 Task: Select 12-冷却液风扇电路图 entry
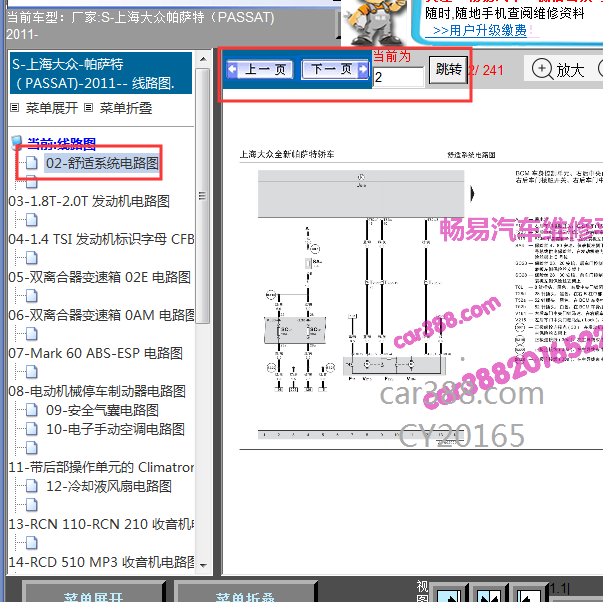click(x=109, y=486)
